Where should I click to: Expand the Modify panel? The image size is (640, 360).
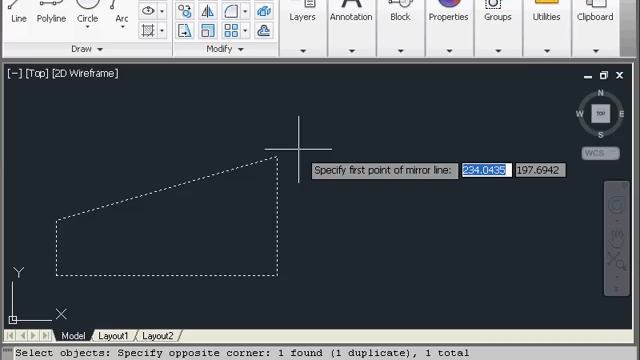pos(225,49)
